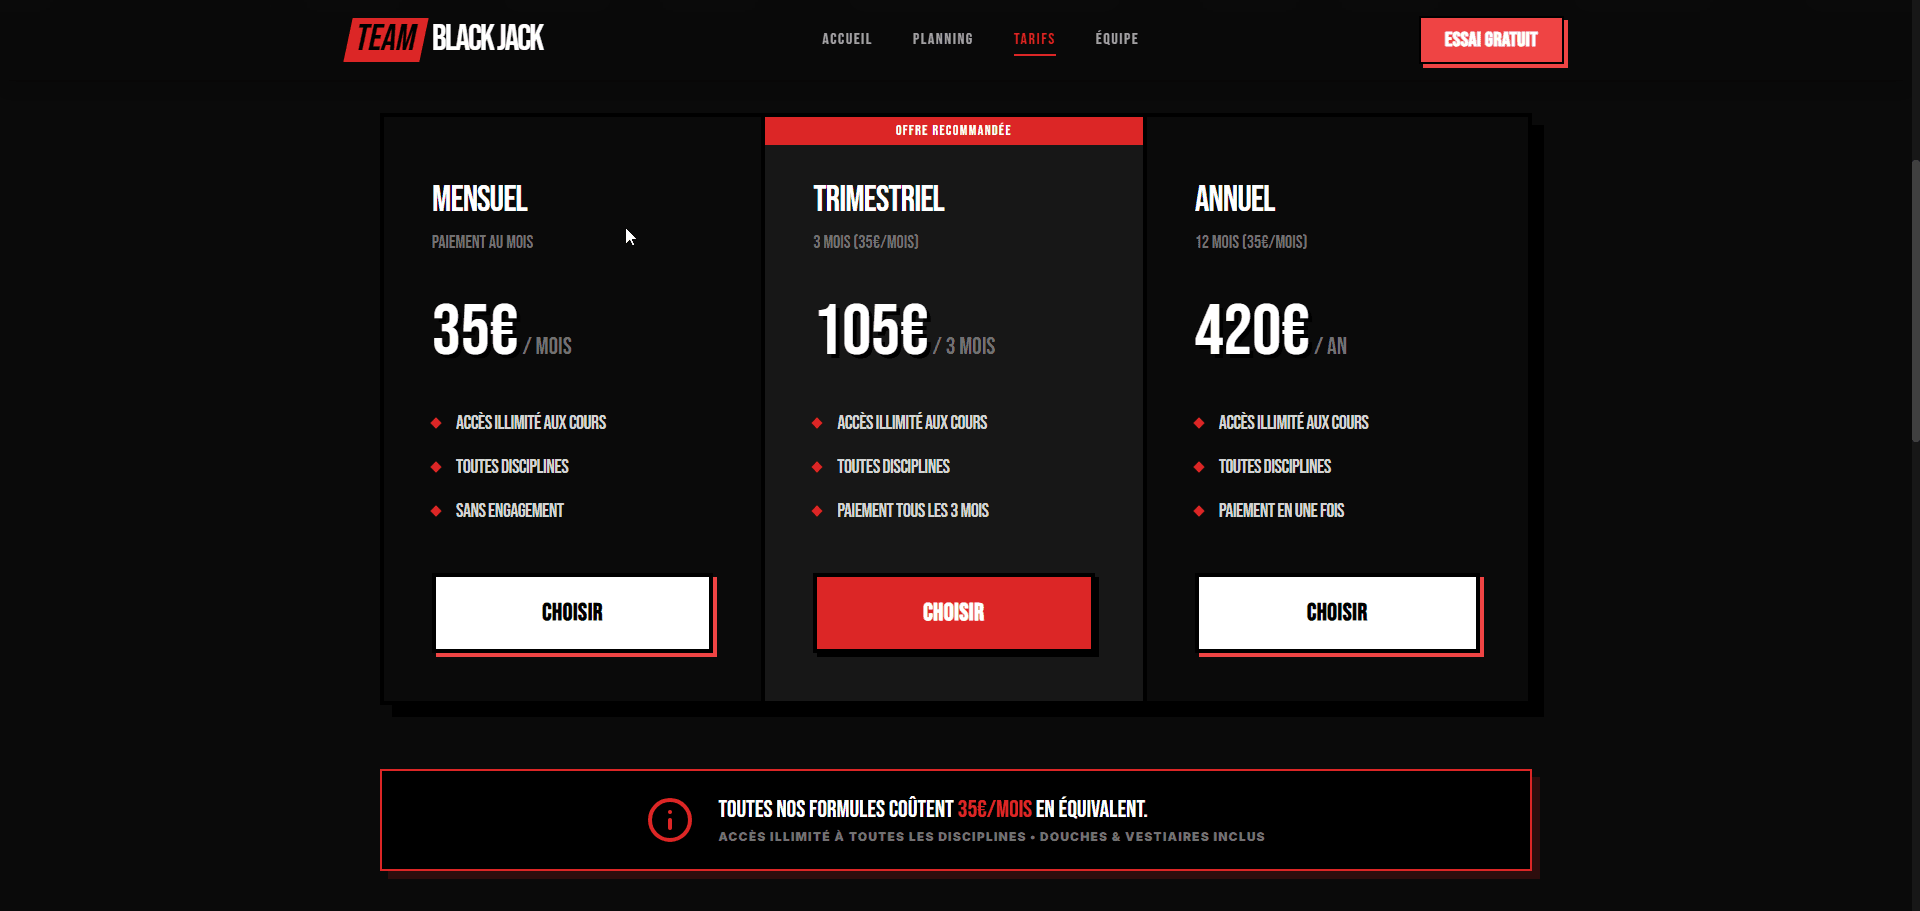Select the Annuel plan Choisir button
This screenshot has height=911, width=1920.
coord(1336,613)
